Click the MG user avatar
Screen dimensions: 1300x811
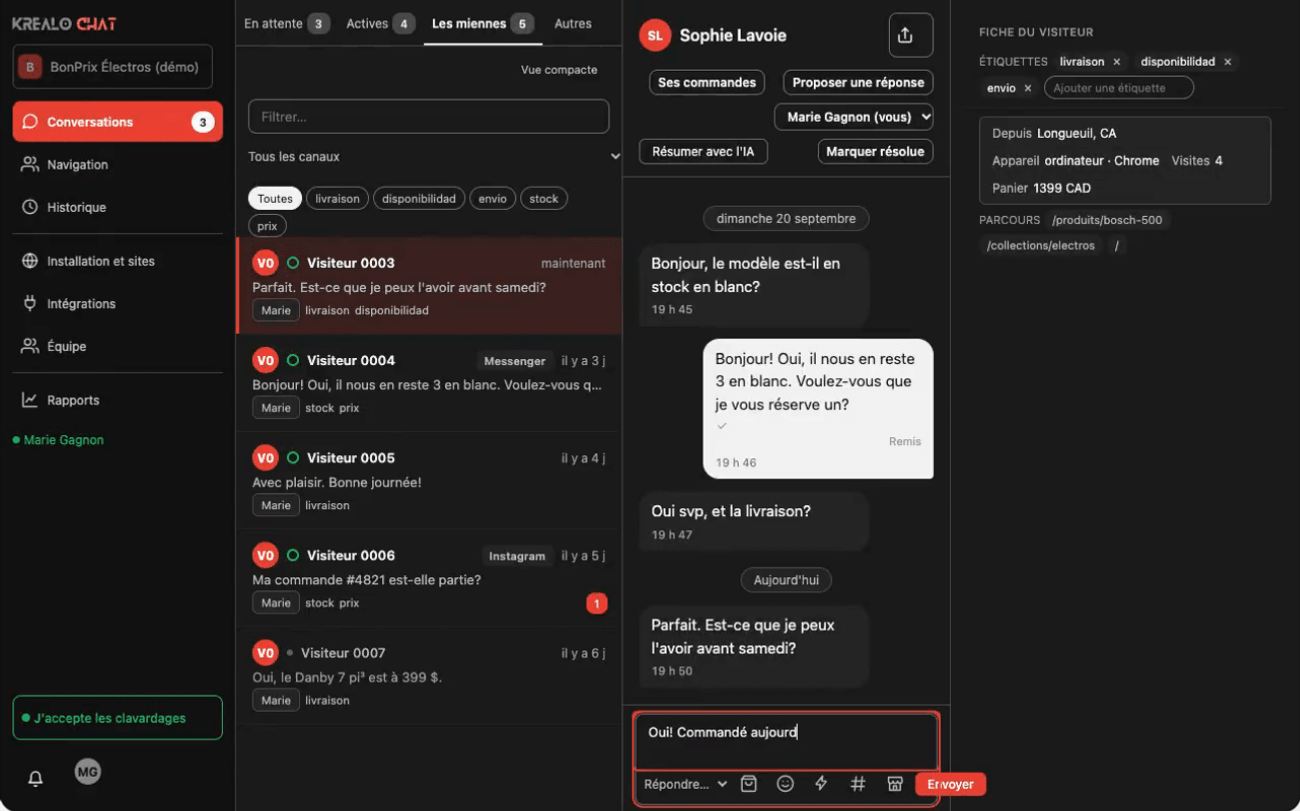click(88, 771)
